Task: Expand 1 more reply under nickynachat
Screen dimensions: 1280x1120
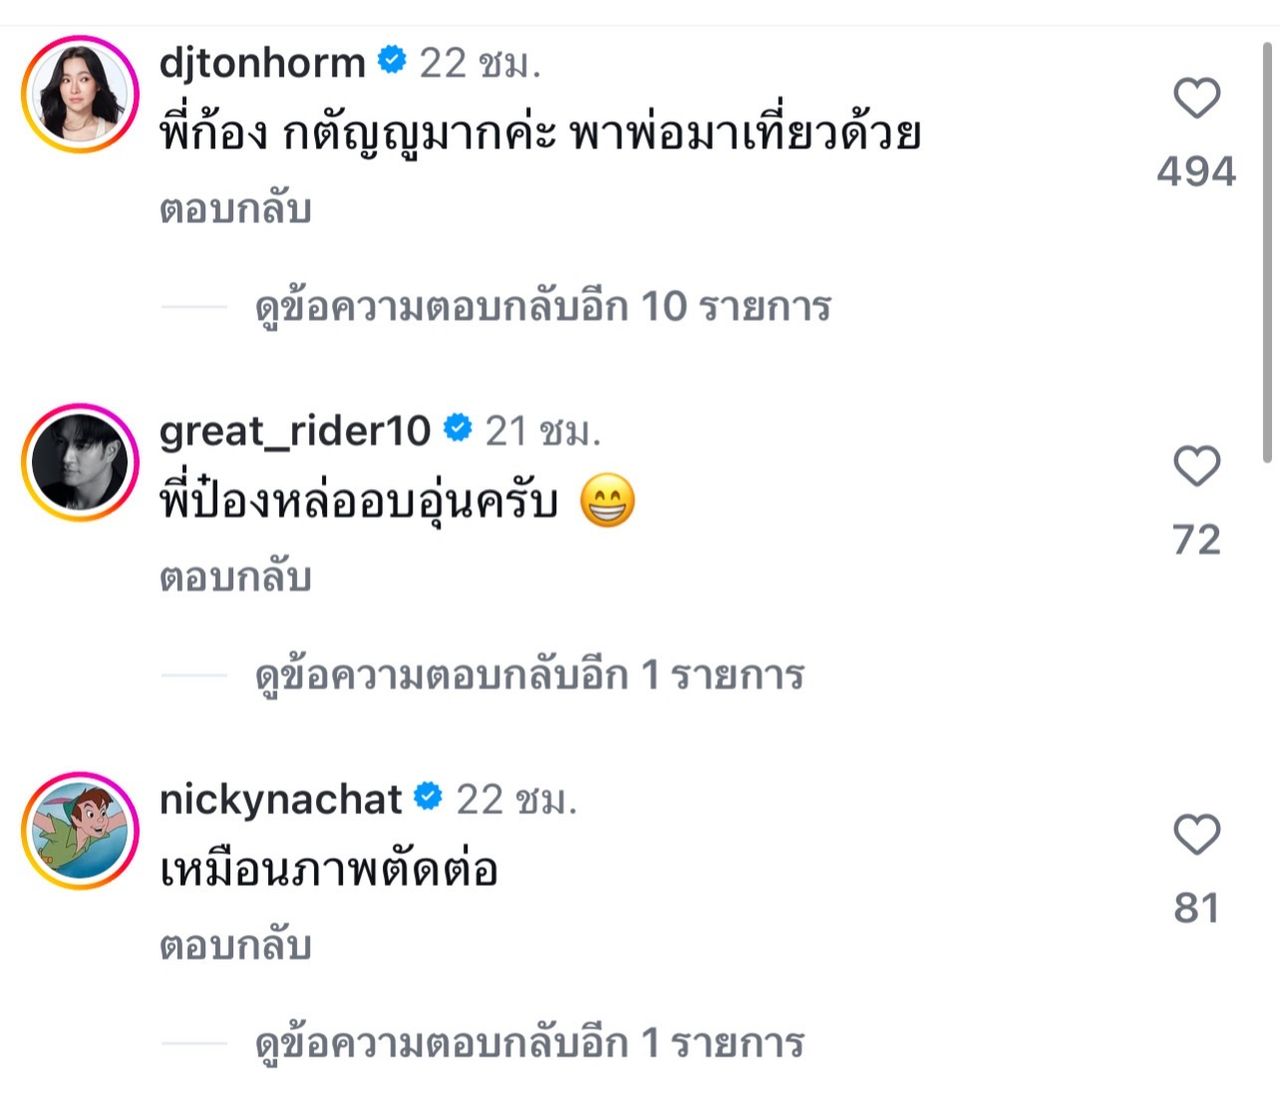Action: 530,1043
